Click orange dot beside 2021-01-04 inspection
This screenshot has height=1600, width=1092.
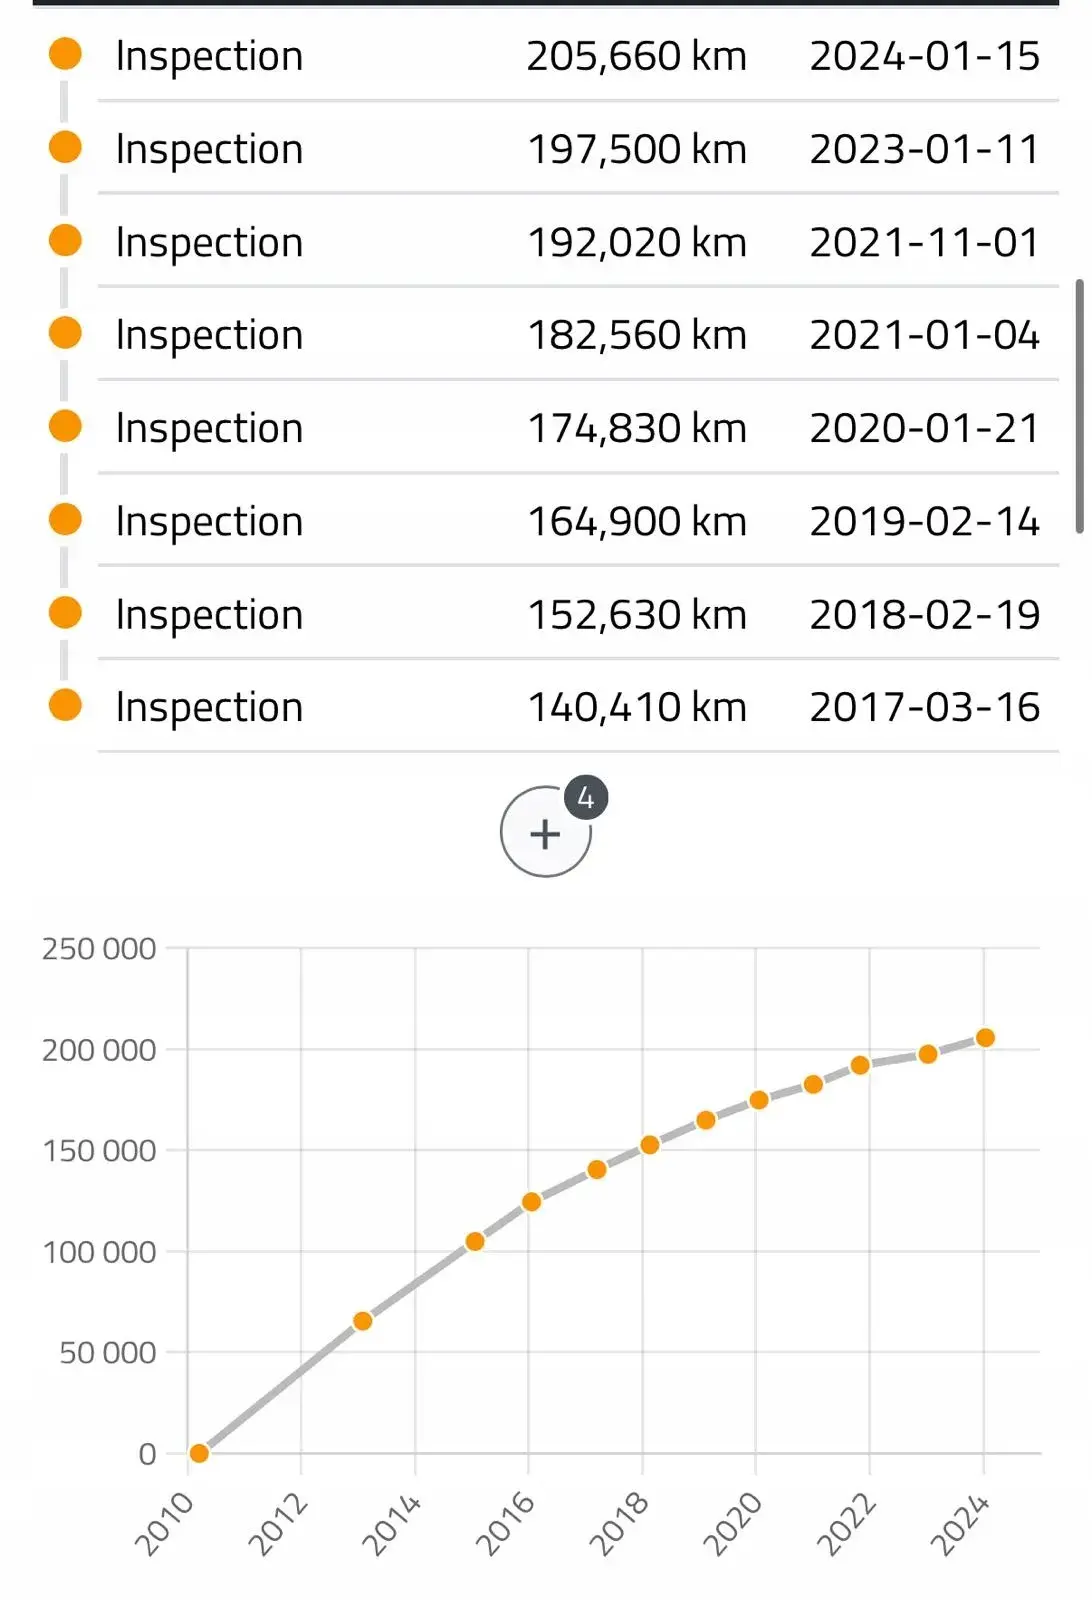click(66, 333)
